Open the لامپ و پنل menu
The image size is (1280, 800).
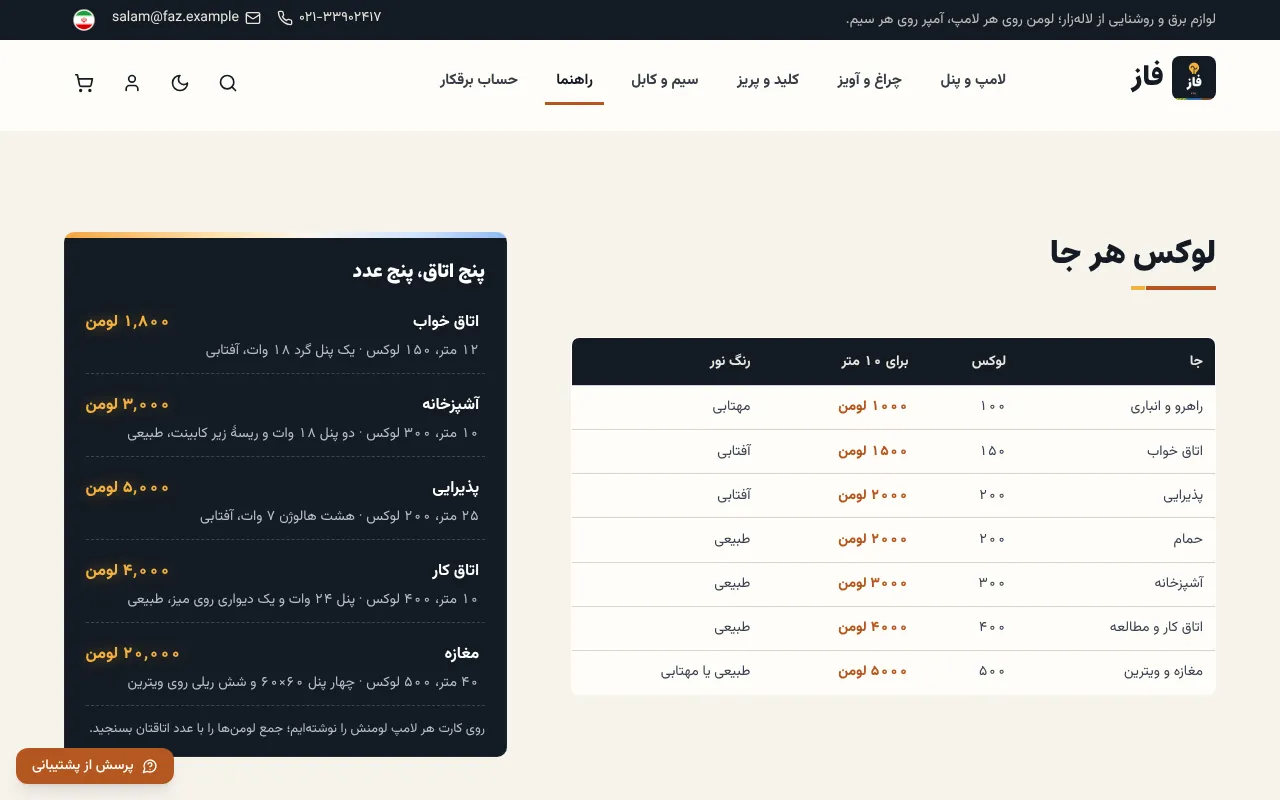pos(973,80)
